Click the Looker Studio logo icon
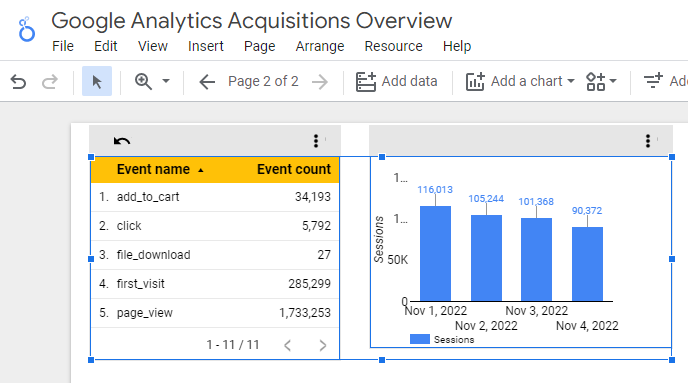This screenshot has width=688, height=383. [x=26, y=29]
